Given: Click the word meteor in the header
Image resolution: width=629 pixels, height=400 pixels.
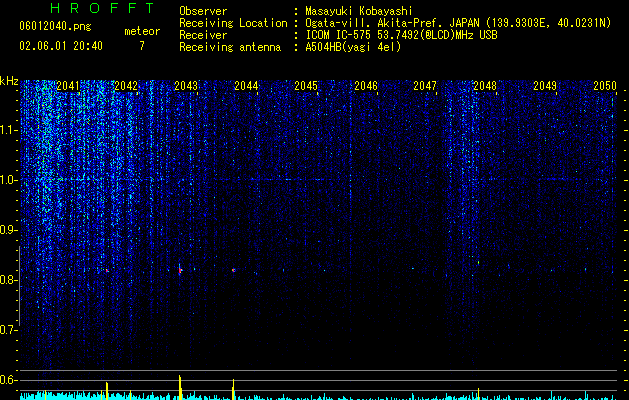Looking at the screenshot, I should click(x=142, y=31).
